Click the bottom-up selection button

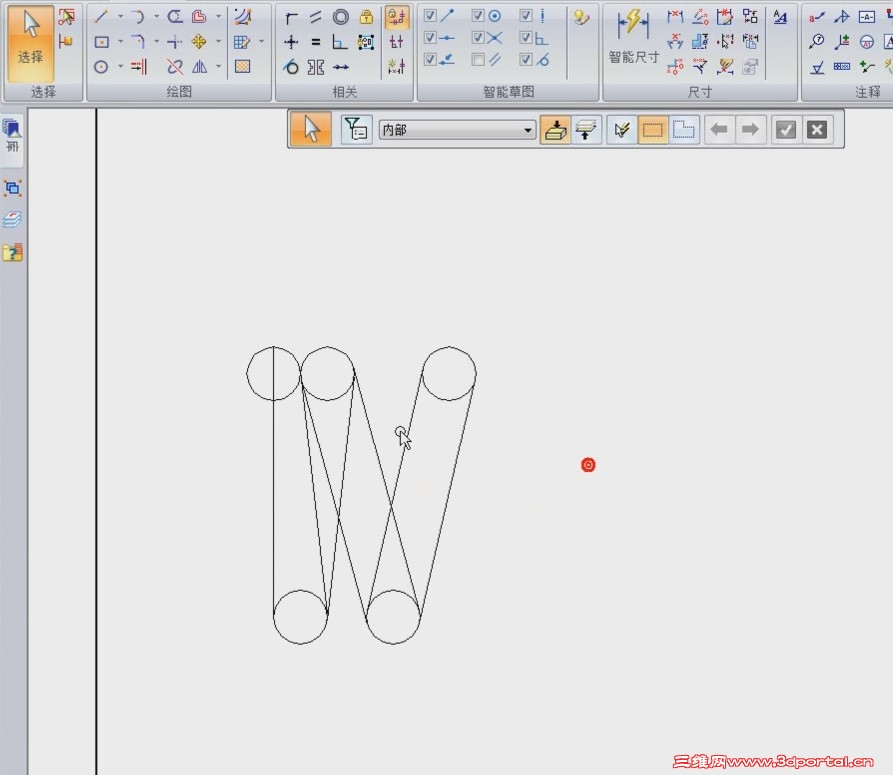(555, 129)
